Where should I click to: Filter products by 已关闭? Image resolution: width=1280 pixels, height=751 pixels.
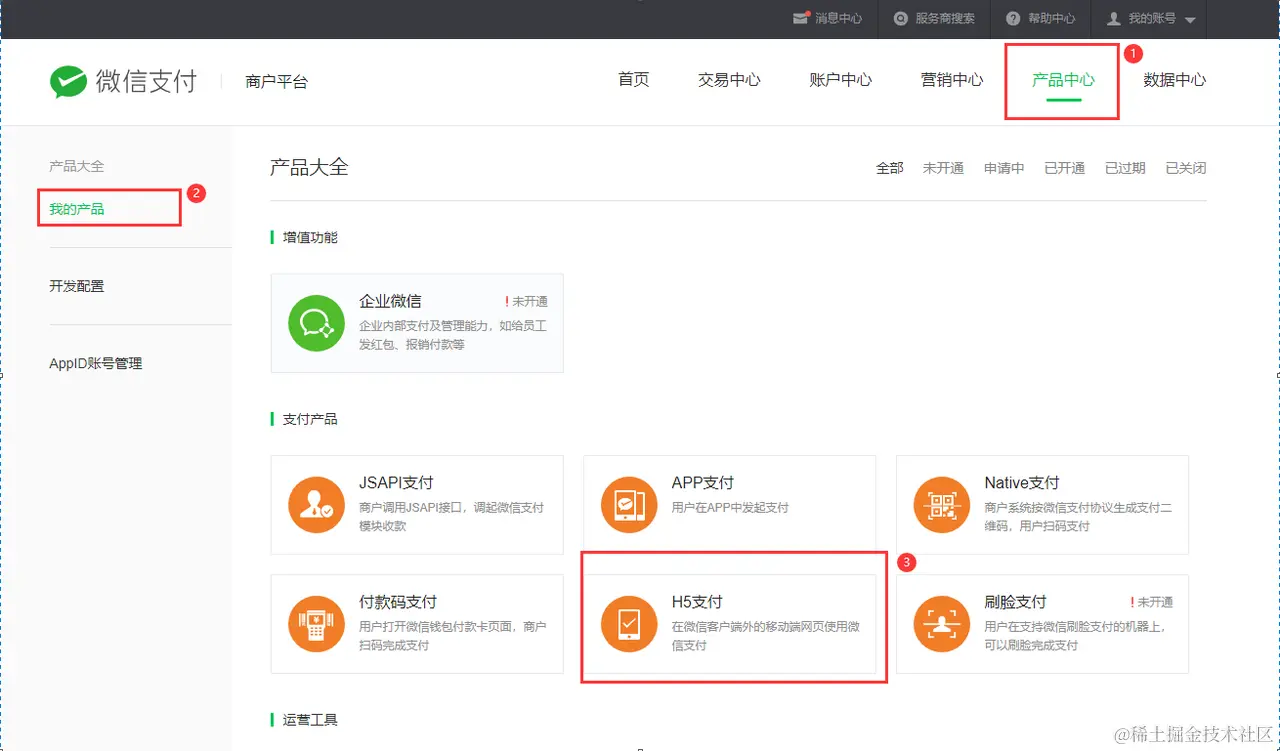(x=1186, y=168)
